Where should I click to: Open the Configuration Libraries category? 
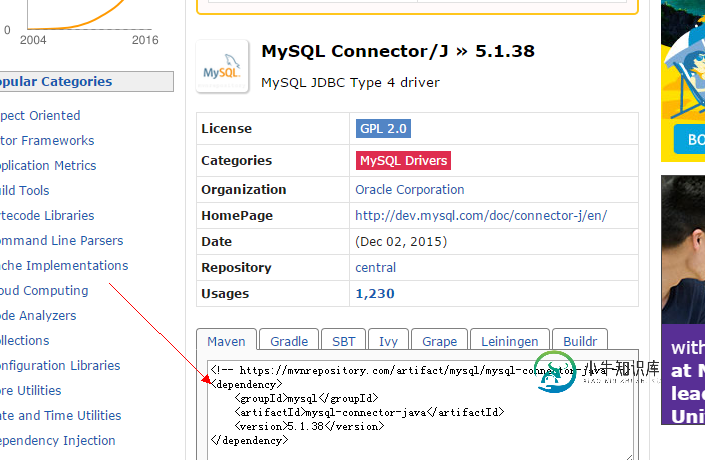point(60,366)
